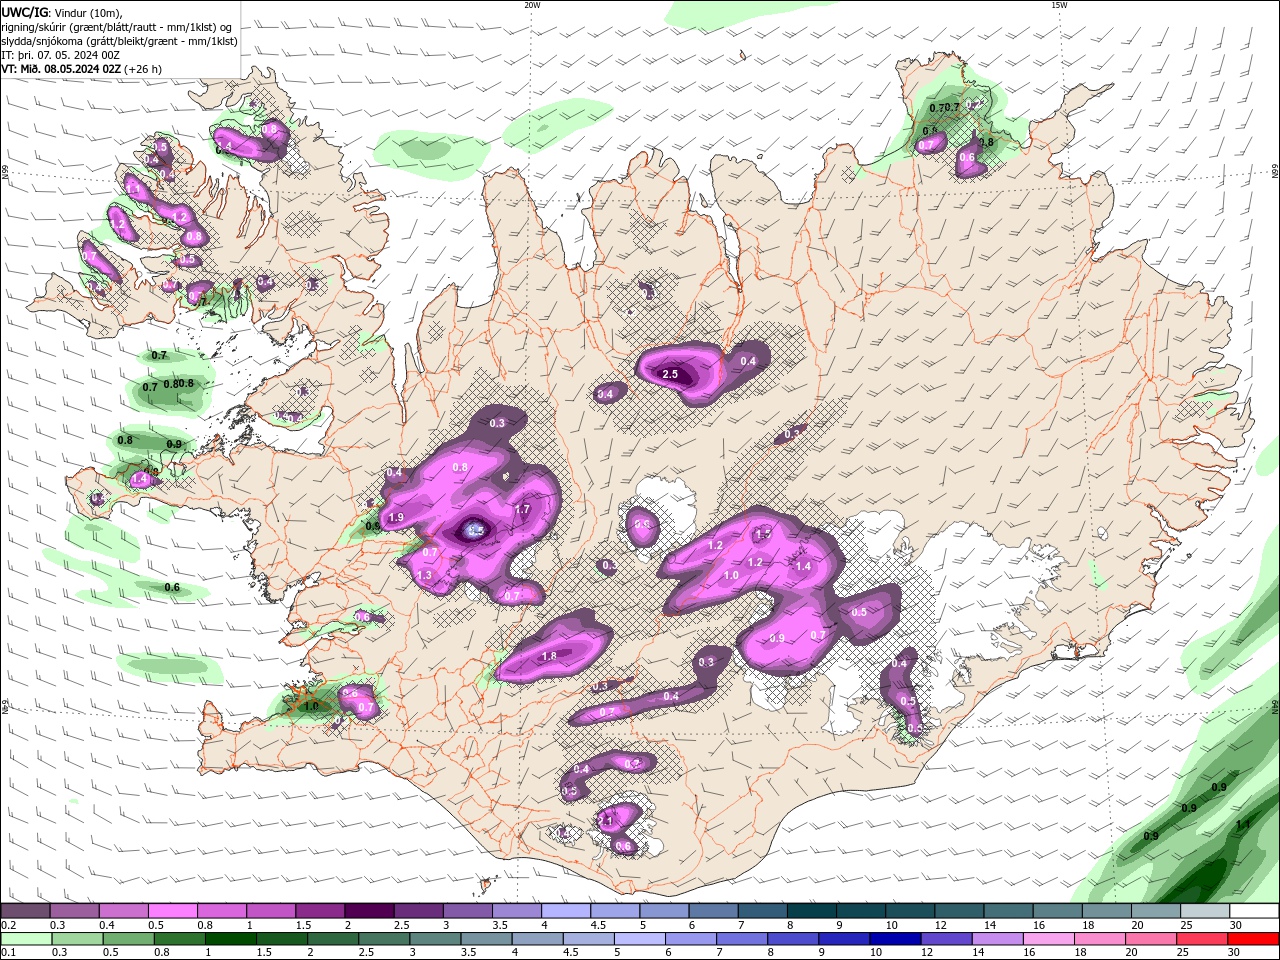This screenshot has height=960, width=1280.
Task: Click the 0.2–0.3 swatch in upper snow legend
Action: point(25,911)
